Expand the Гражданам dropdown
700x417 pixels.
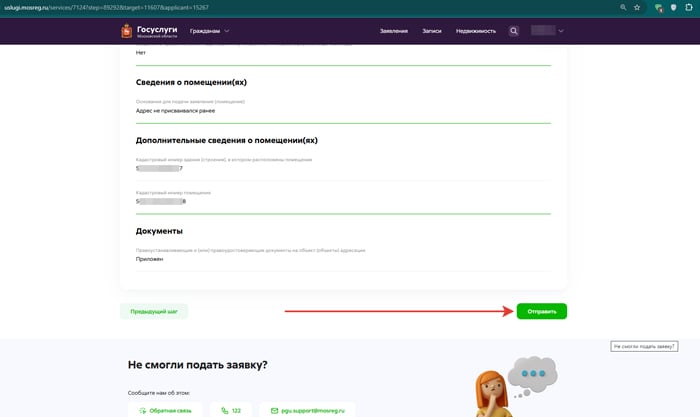[x=209, y=31]
